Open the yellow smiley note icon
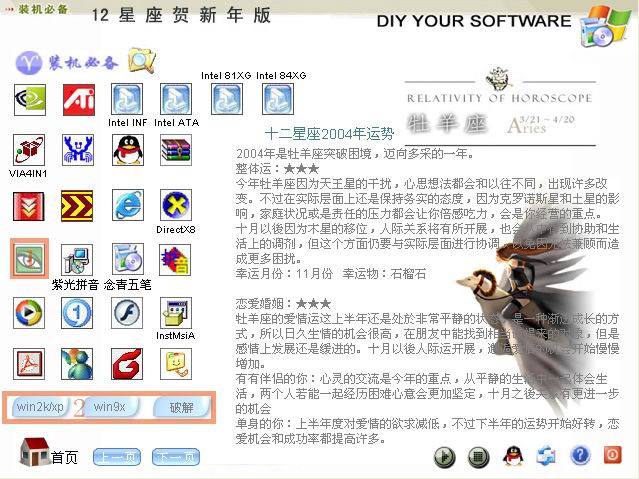Image resolution: width=639 pixels, height=479 pixels. pos(176,364)
